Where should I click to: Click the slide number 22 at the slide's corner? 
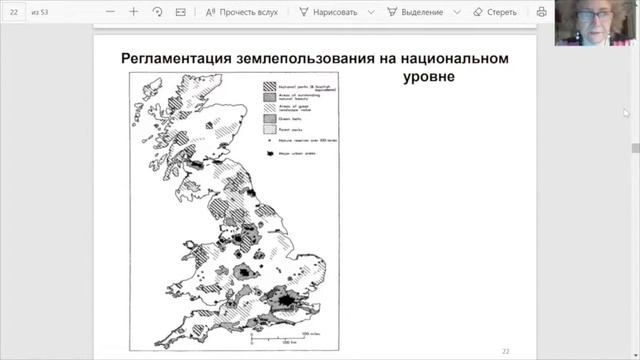coord(505,351)
